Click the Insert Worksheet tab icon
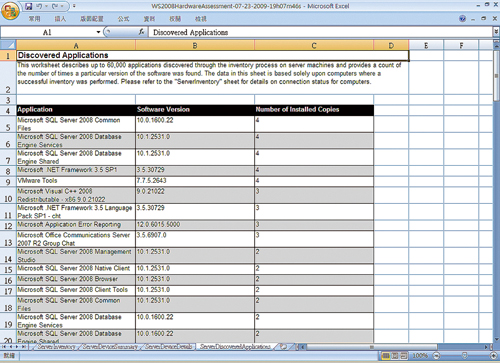This screenshot has width=500, height=363. [x=283, y=347]
